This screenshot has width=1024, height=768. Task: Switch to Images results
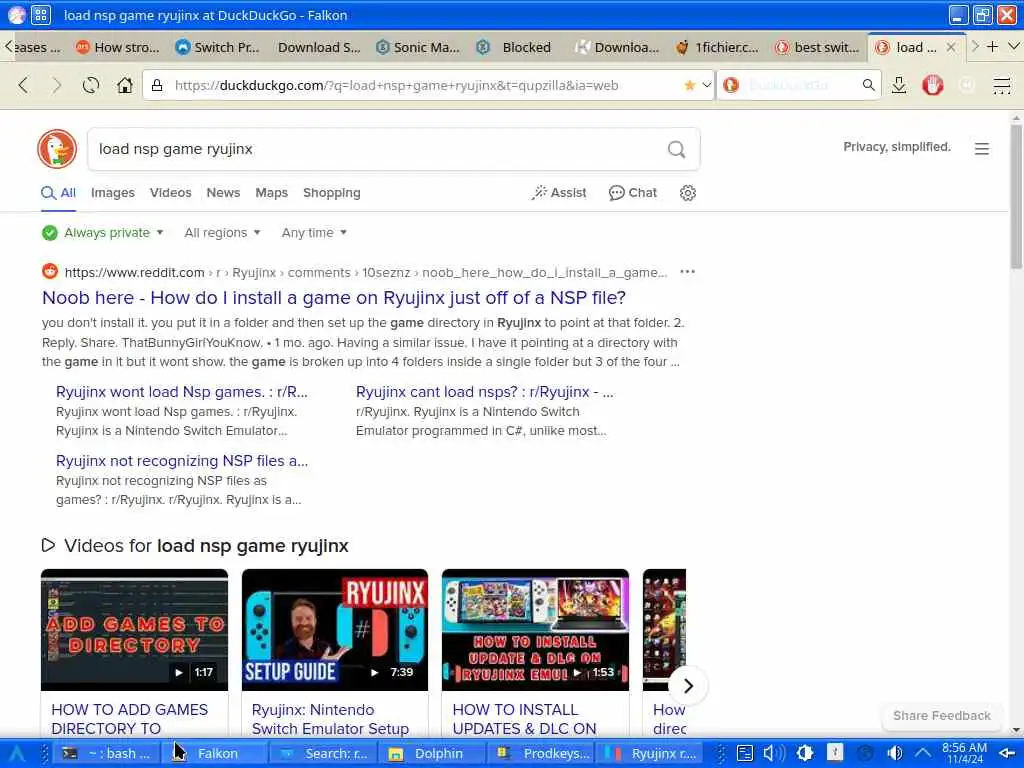[x=112, y=193]
